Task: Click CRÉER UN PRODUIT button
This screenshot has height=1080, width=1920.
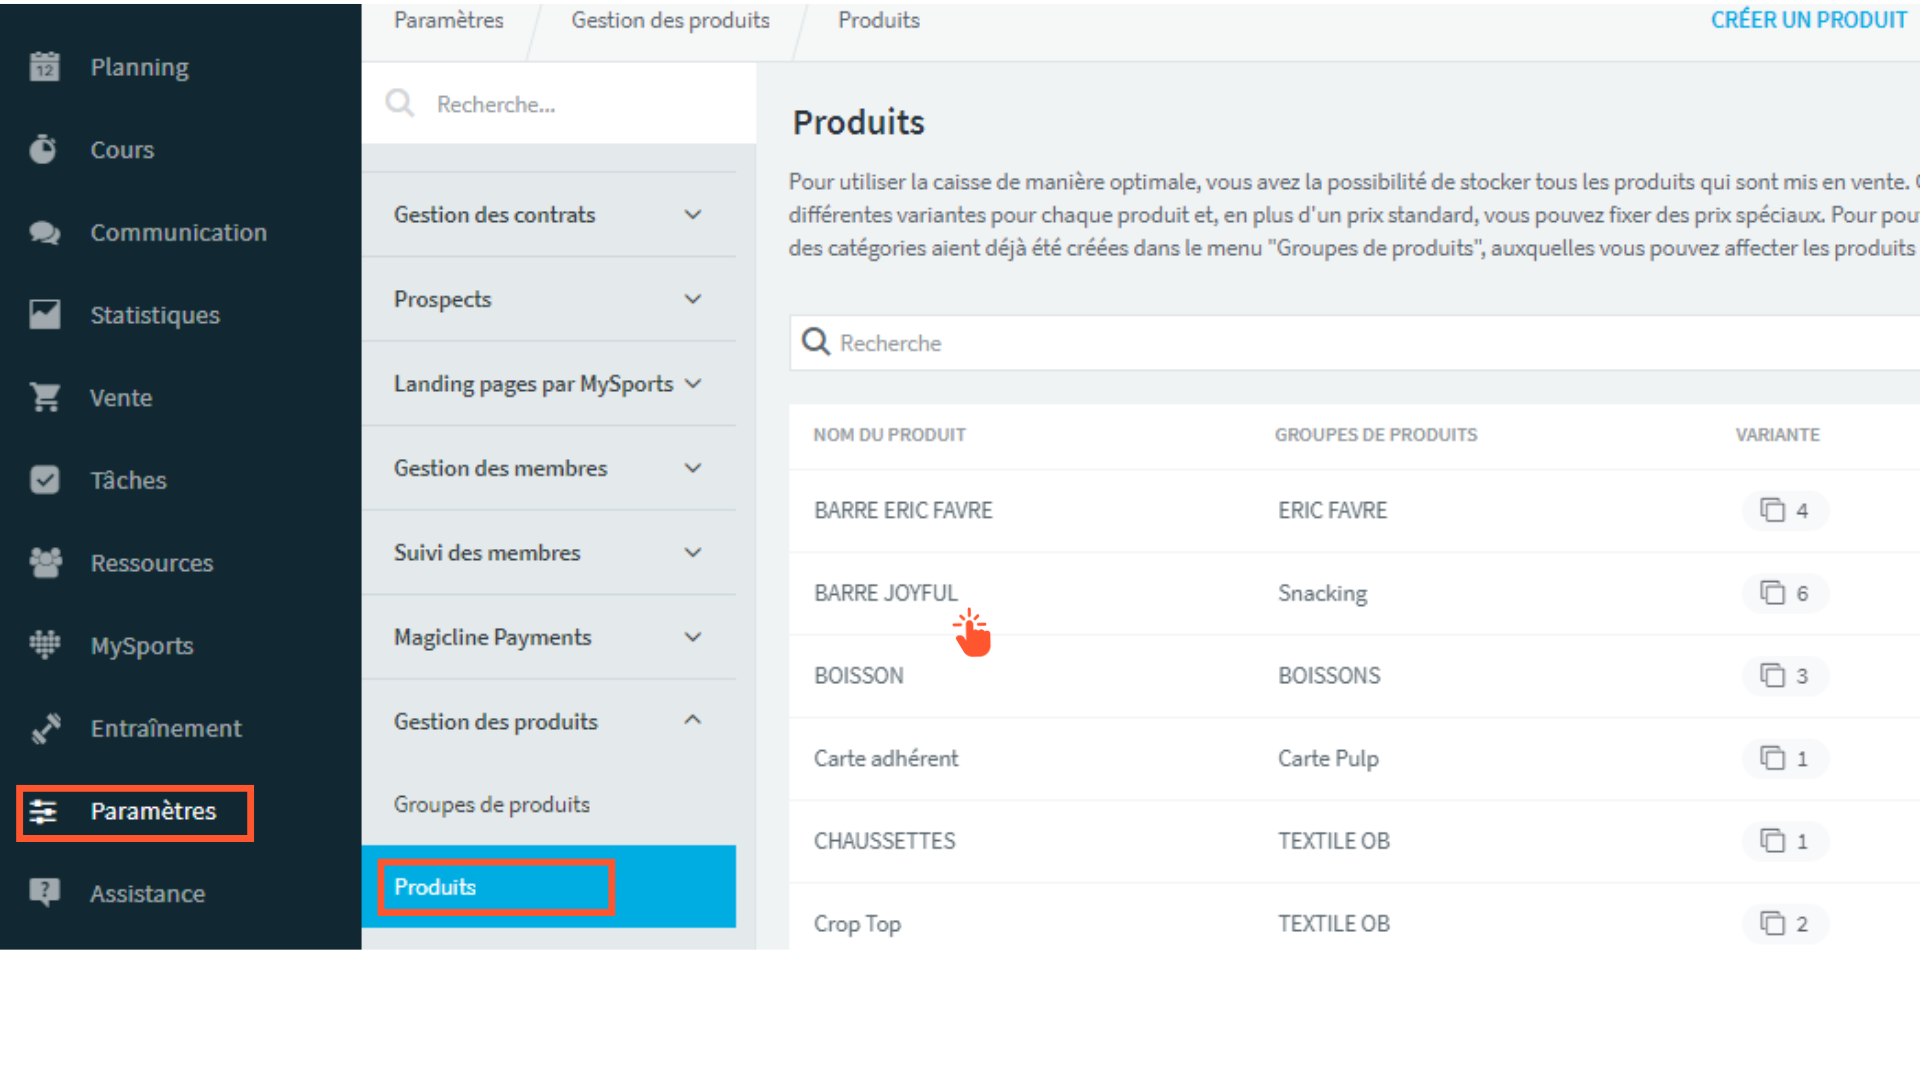Action: (1809, 20)
